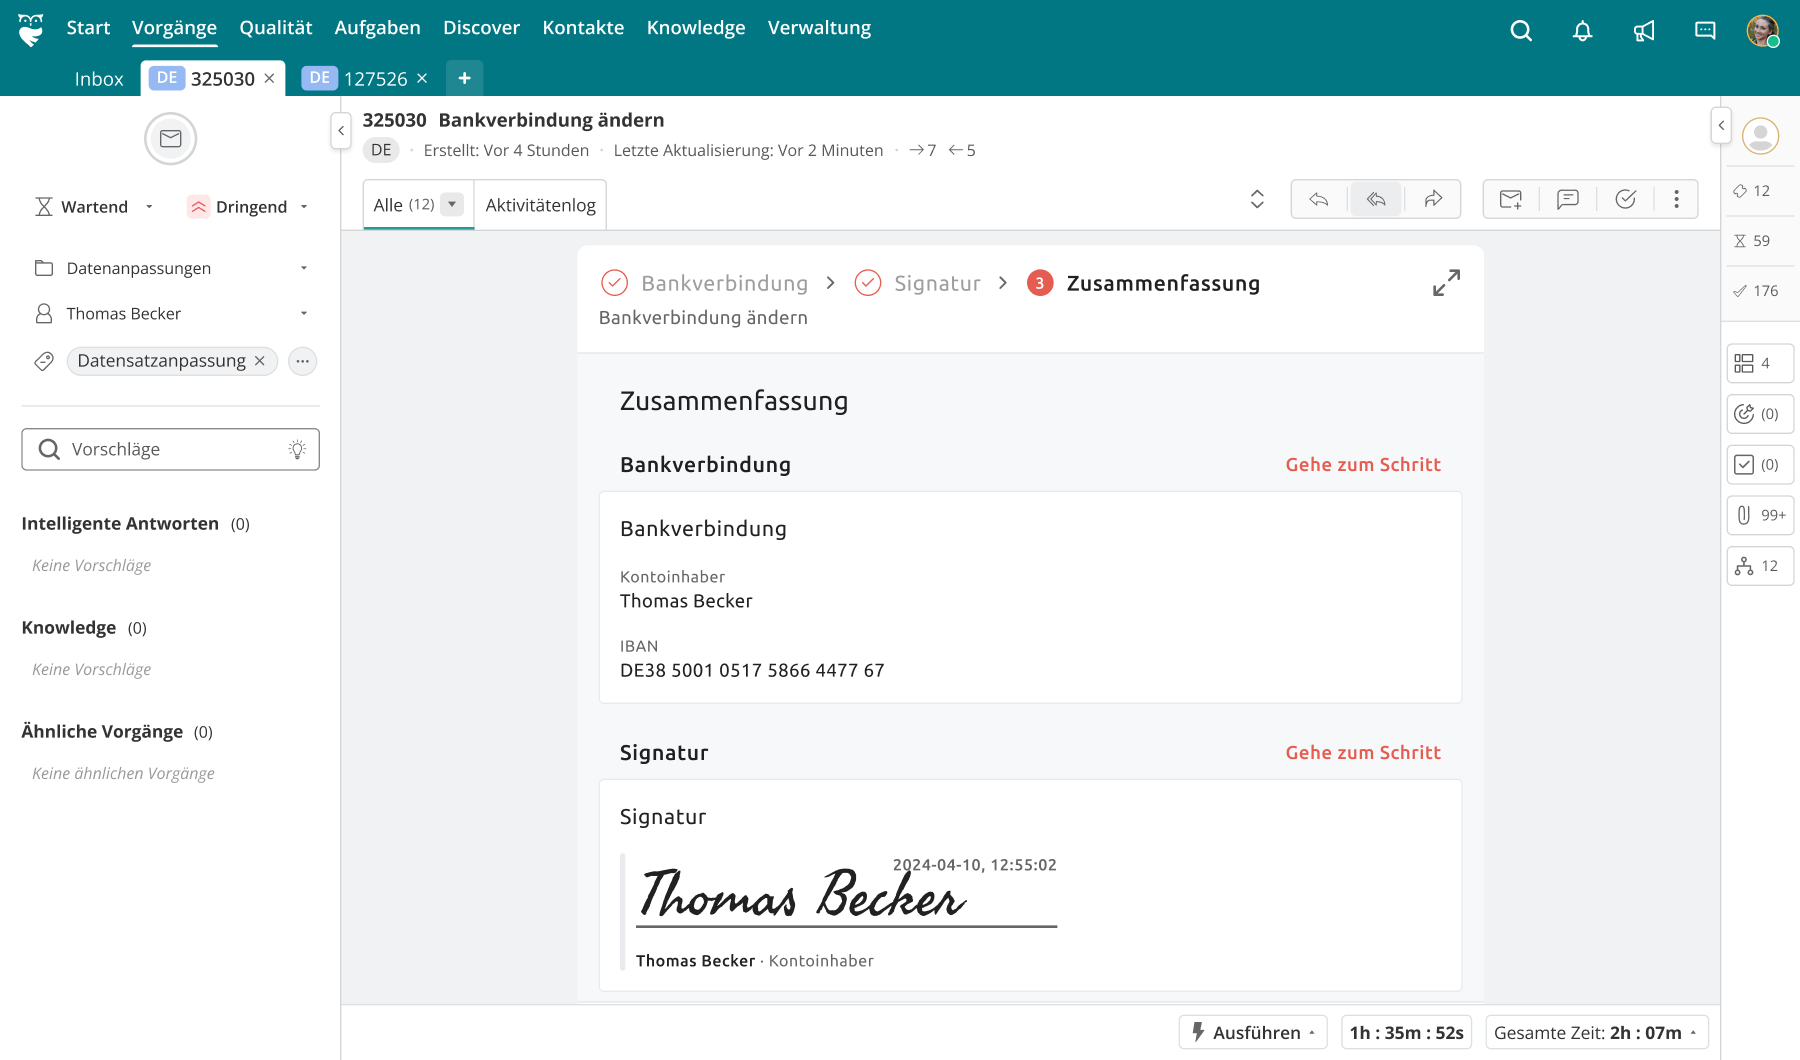Image resolution: width=1800 pixels, height=1060 pixels.
Task: Expand the Zusammenfassung form to fullscreen
Action: tap(1446, 283)
